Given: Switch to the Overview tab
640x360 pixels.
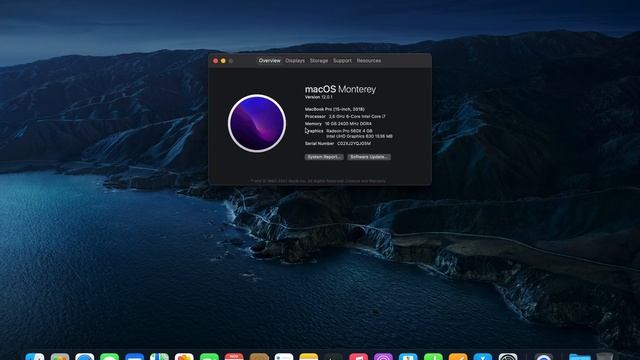Looking at the screenshot, I should pyautogui.click(x=269, y=60).
